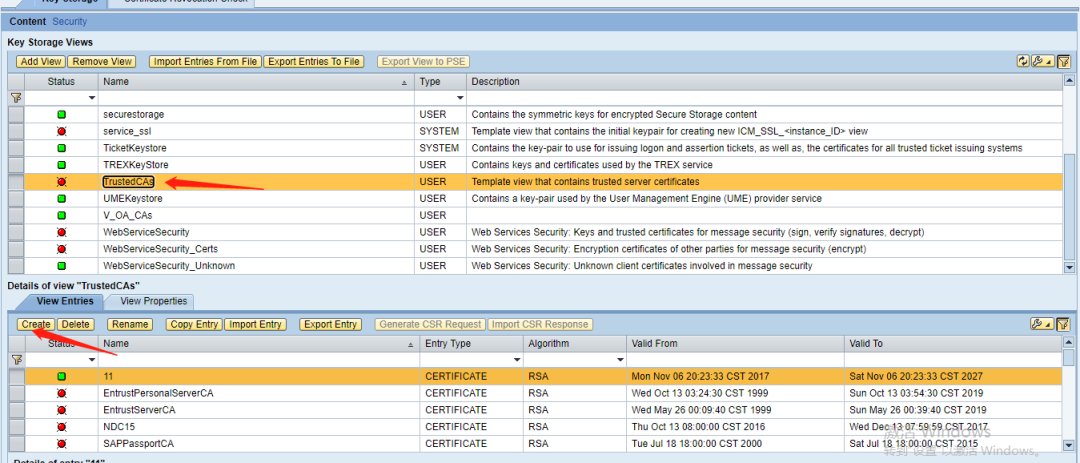Click the Copy Entry button
Screen dimensions: 1080x463
(194, 324)
